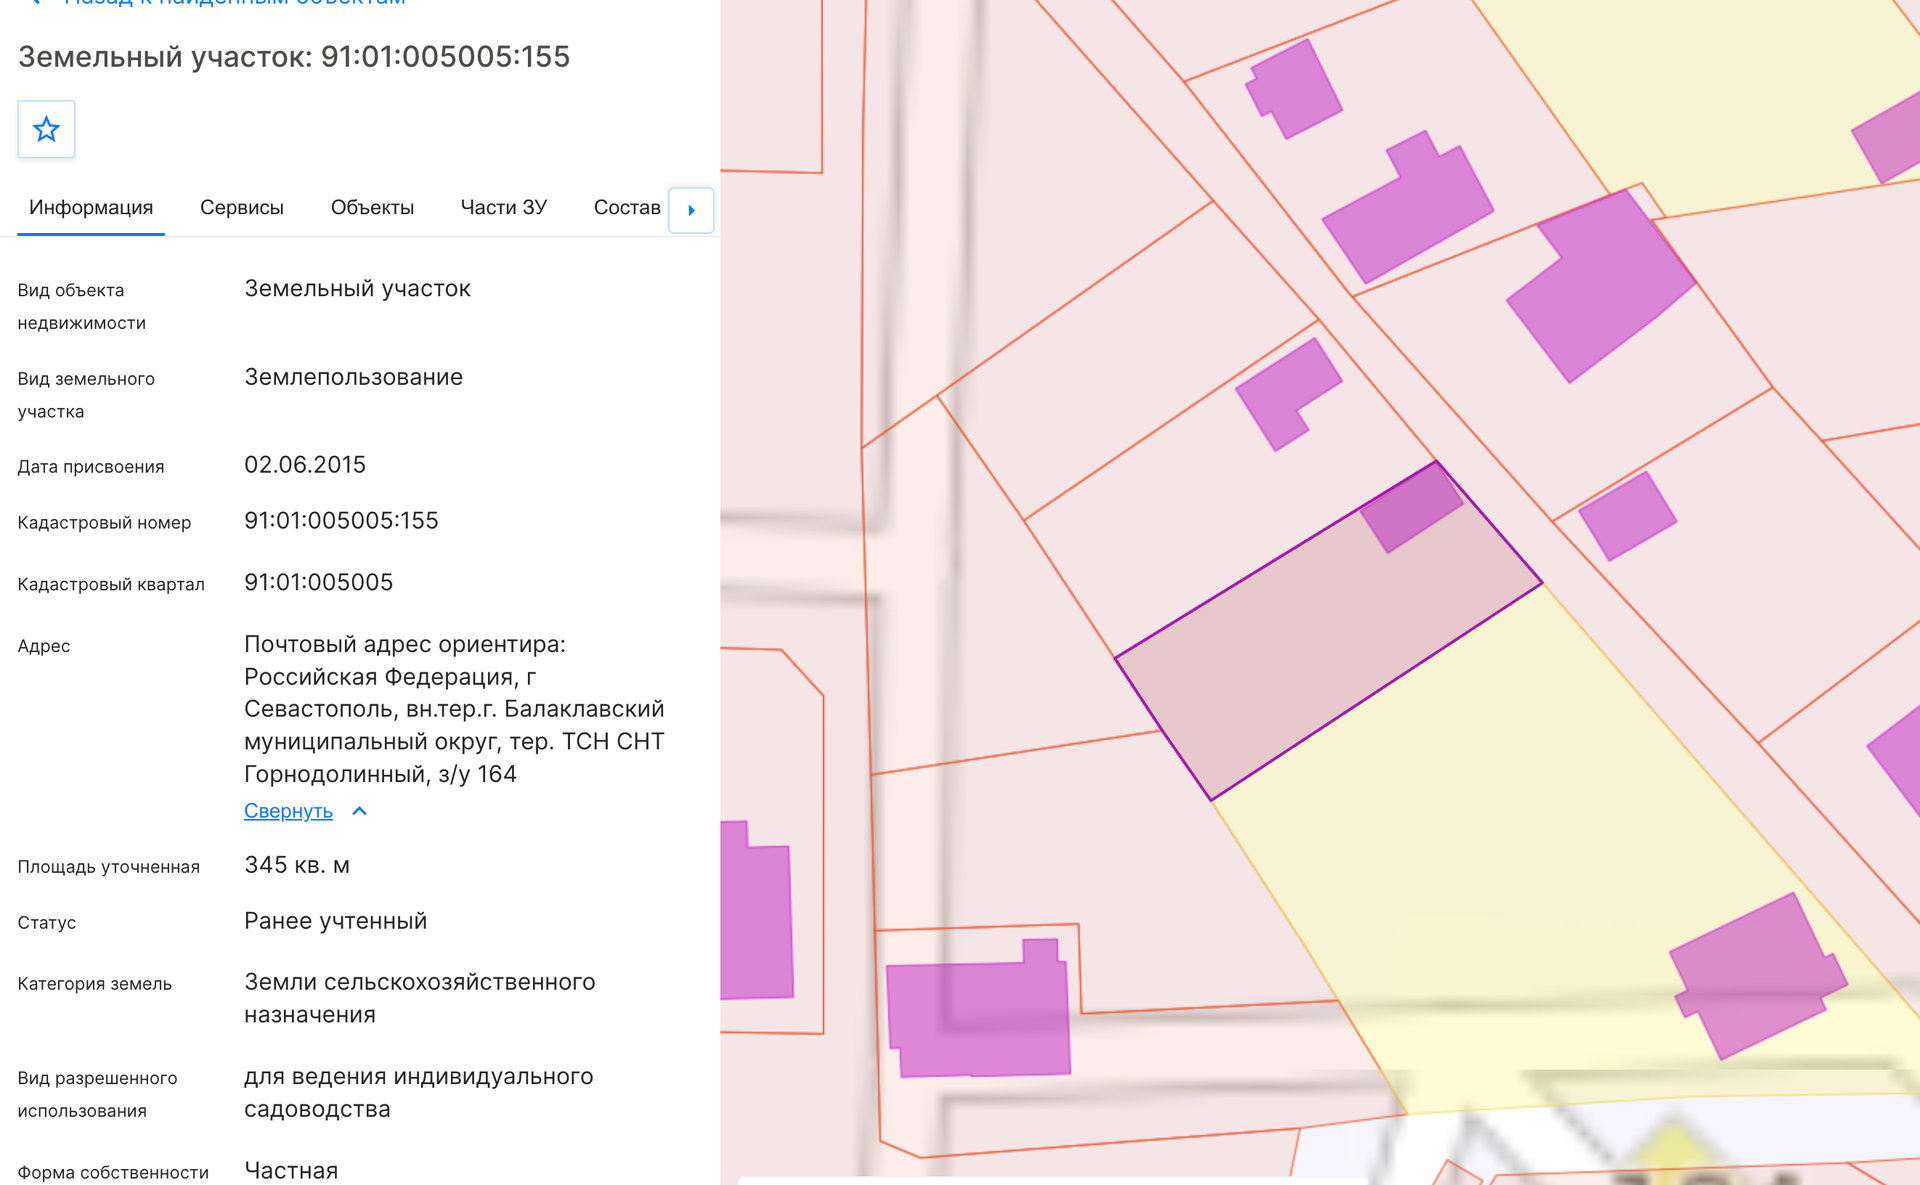Open the Объекты tab
1920x1185 pixels.
tap(372, 208)
